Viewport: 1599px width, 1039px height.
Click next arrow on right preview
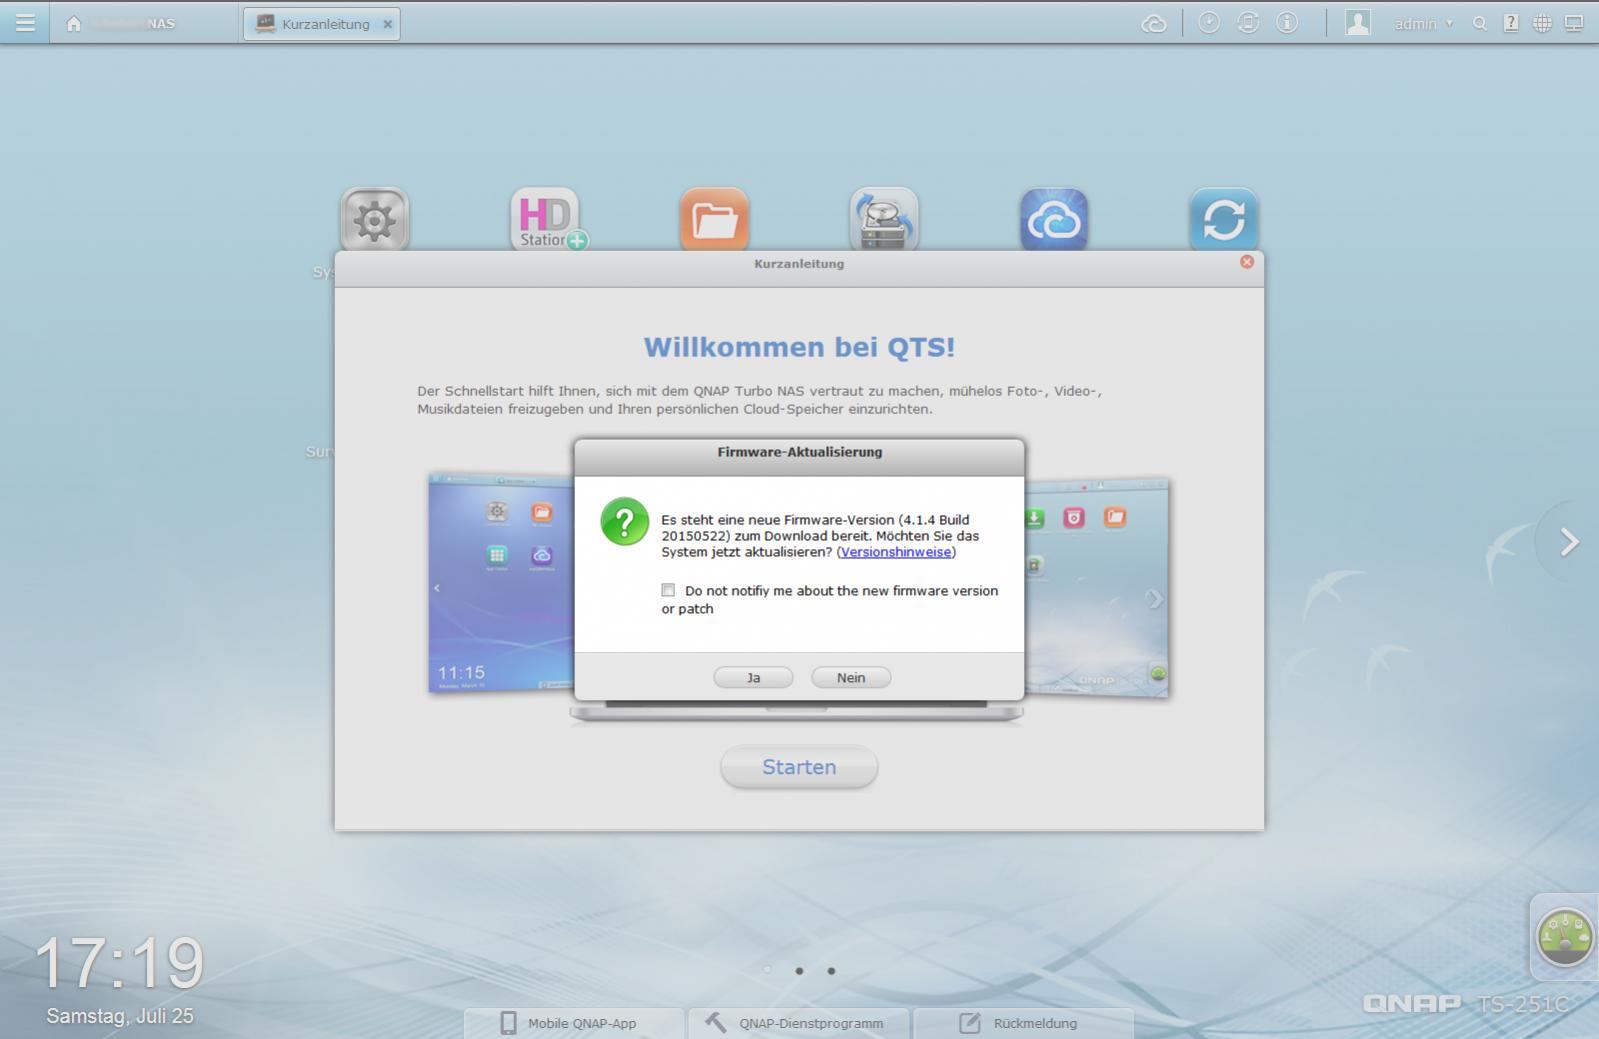[1155, 599]
